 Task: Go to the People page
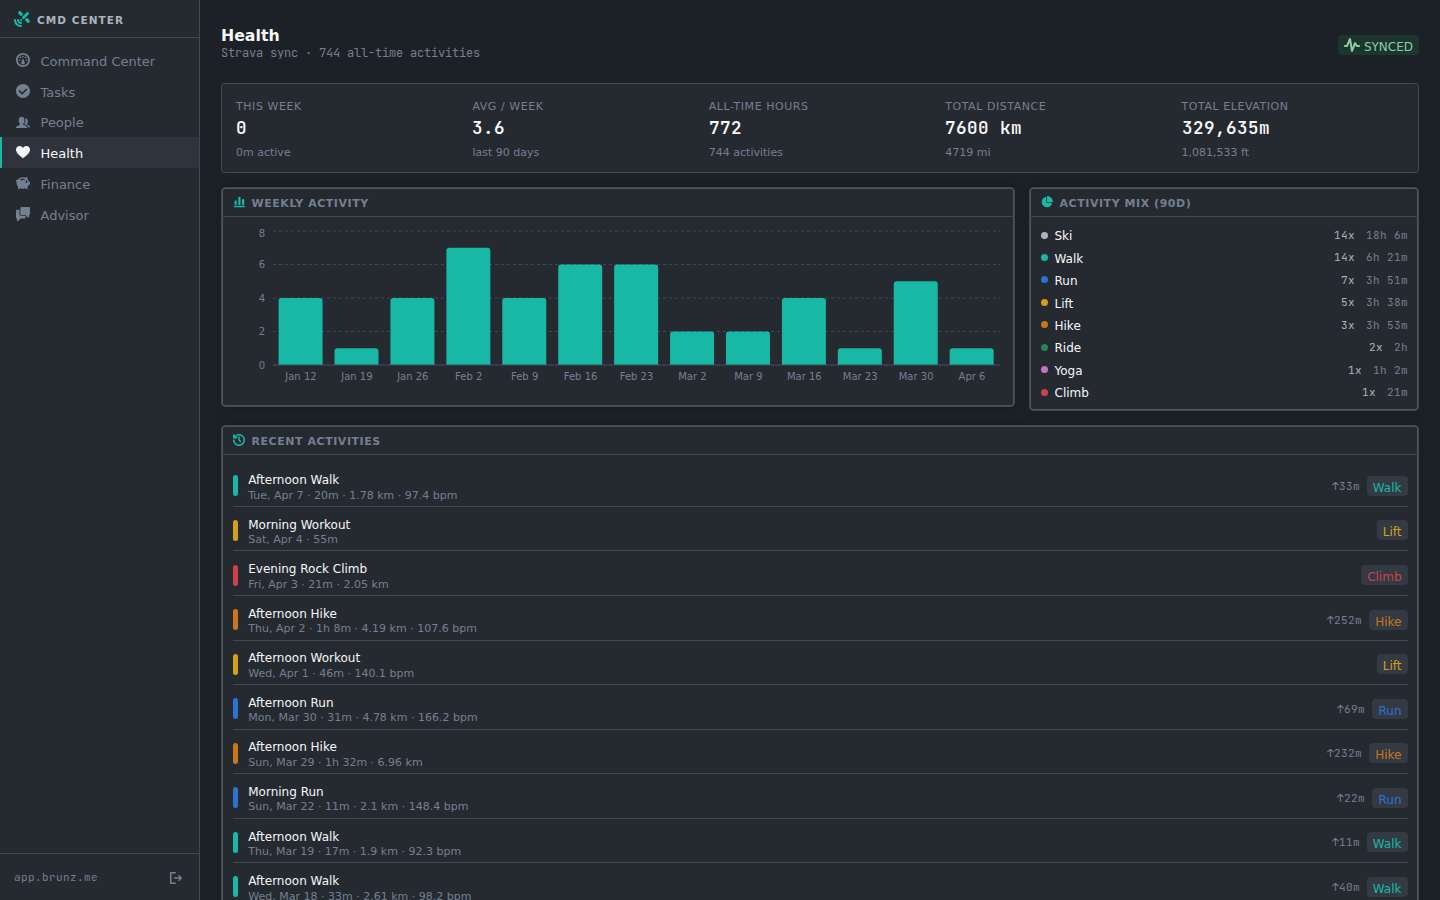coord(100,122)
